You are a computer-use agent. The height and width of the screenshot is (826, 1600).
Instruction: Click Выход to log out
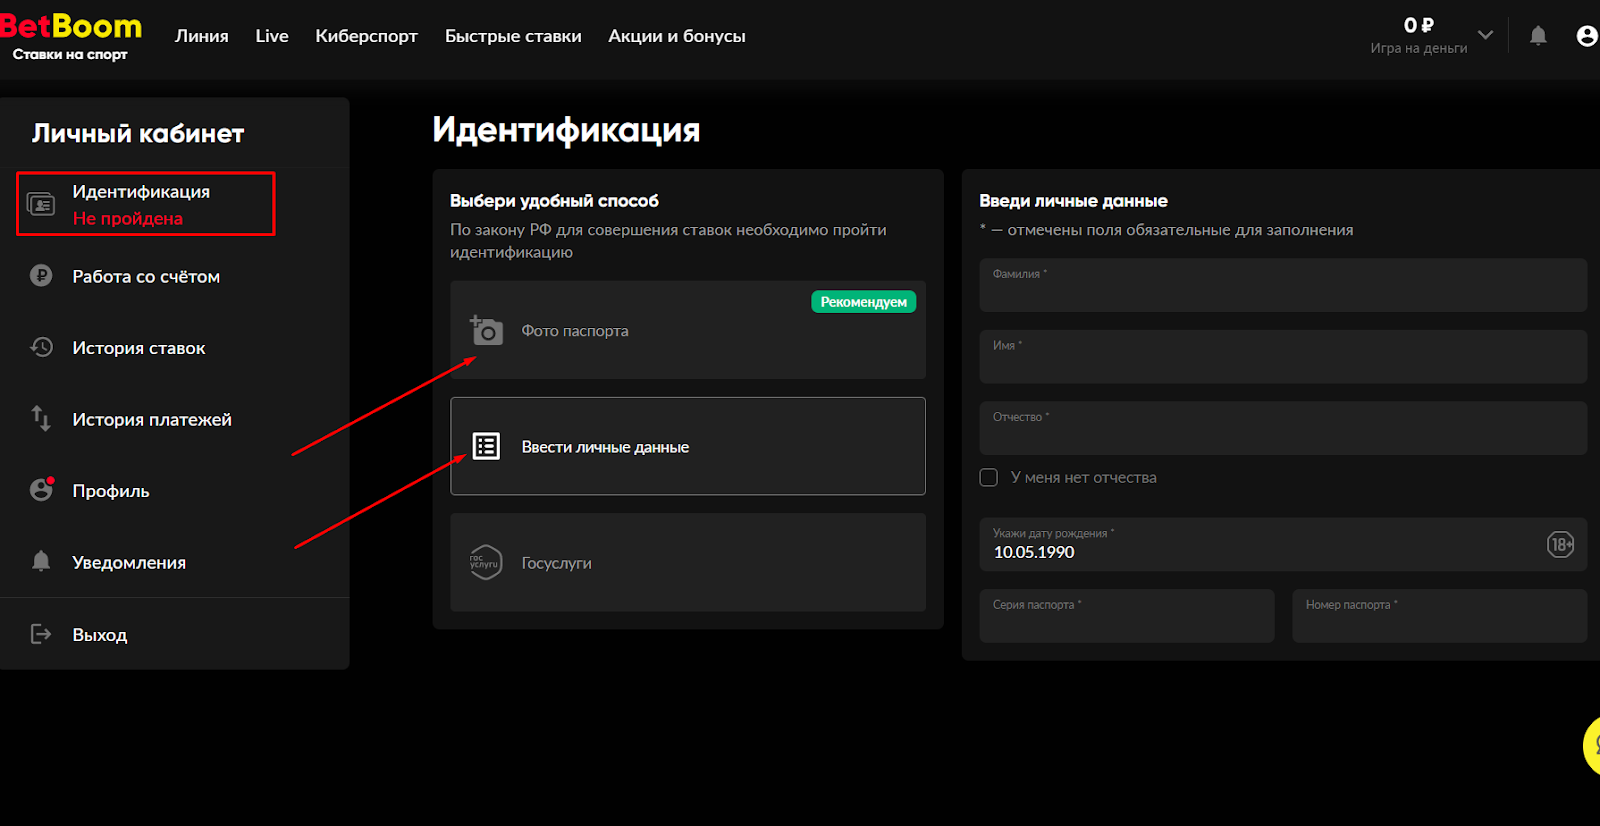[100, 635]
